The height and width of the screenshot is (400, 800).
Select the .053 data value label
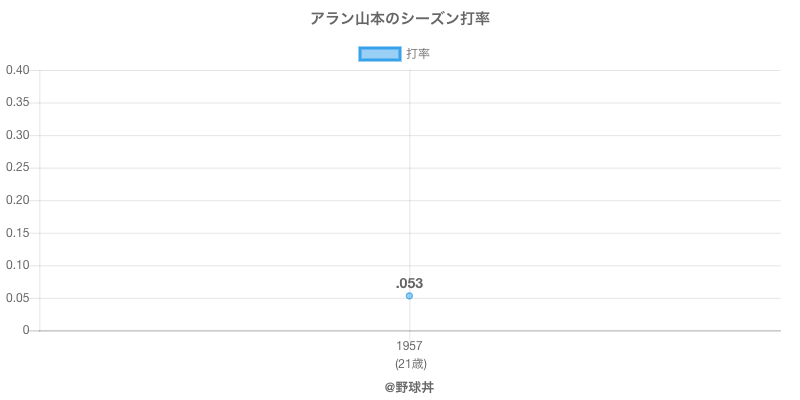pyautogui.click(x=409, y=283)
